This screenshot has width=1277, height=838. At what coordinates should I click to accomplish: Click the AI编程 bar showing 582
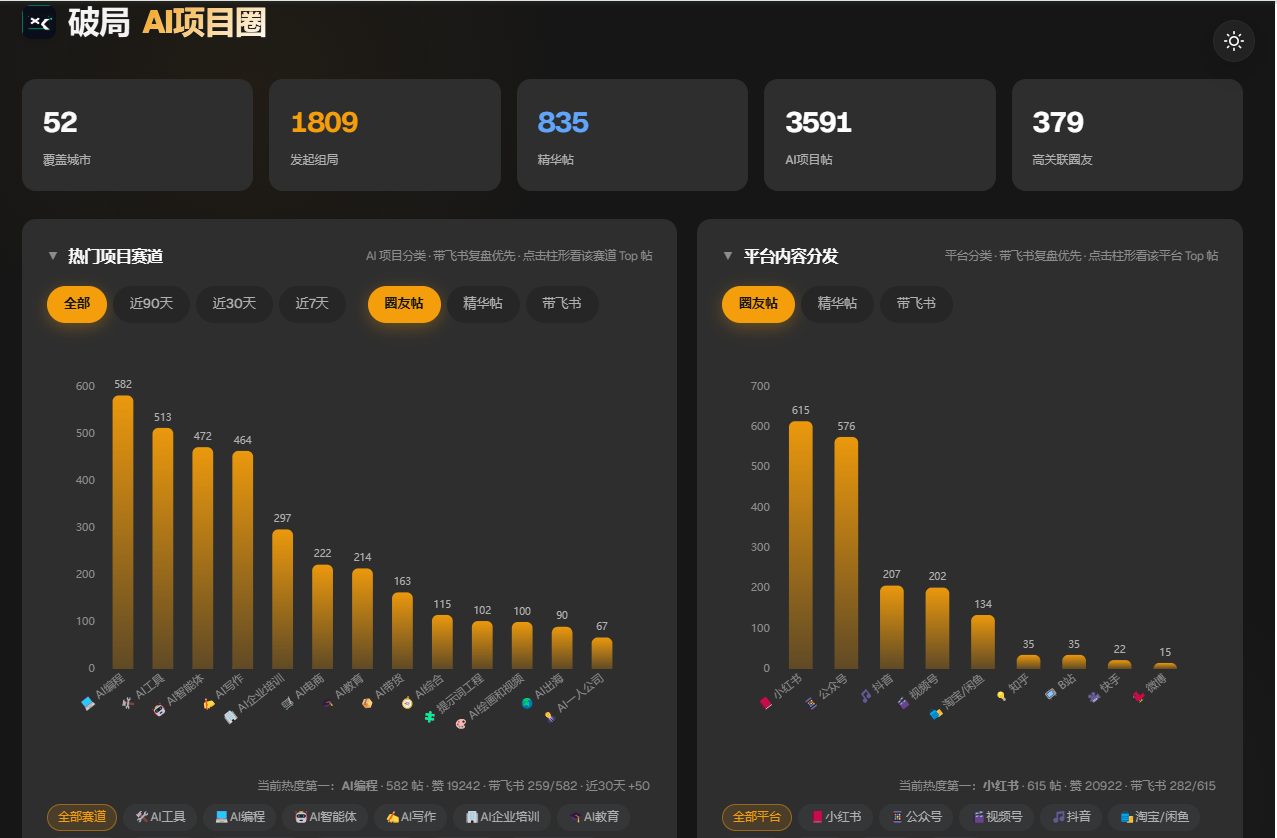[123, 532]
